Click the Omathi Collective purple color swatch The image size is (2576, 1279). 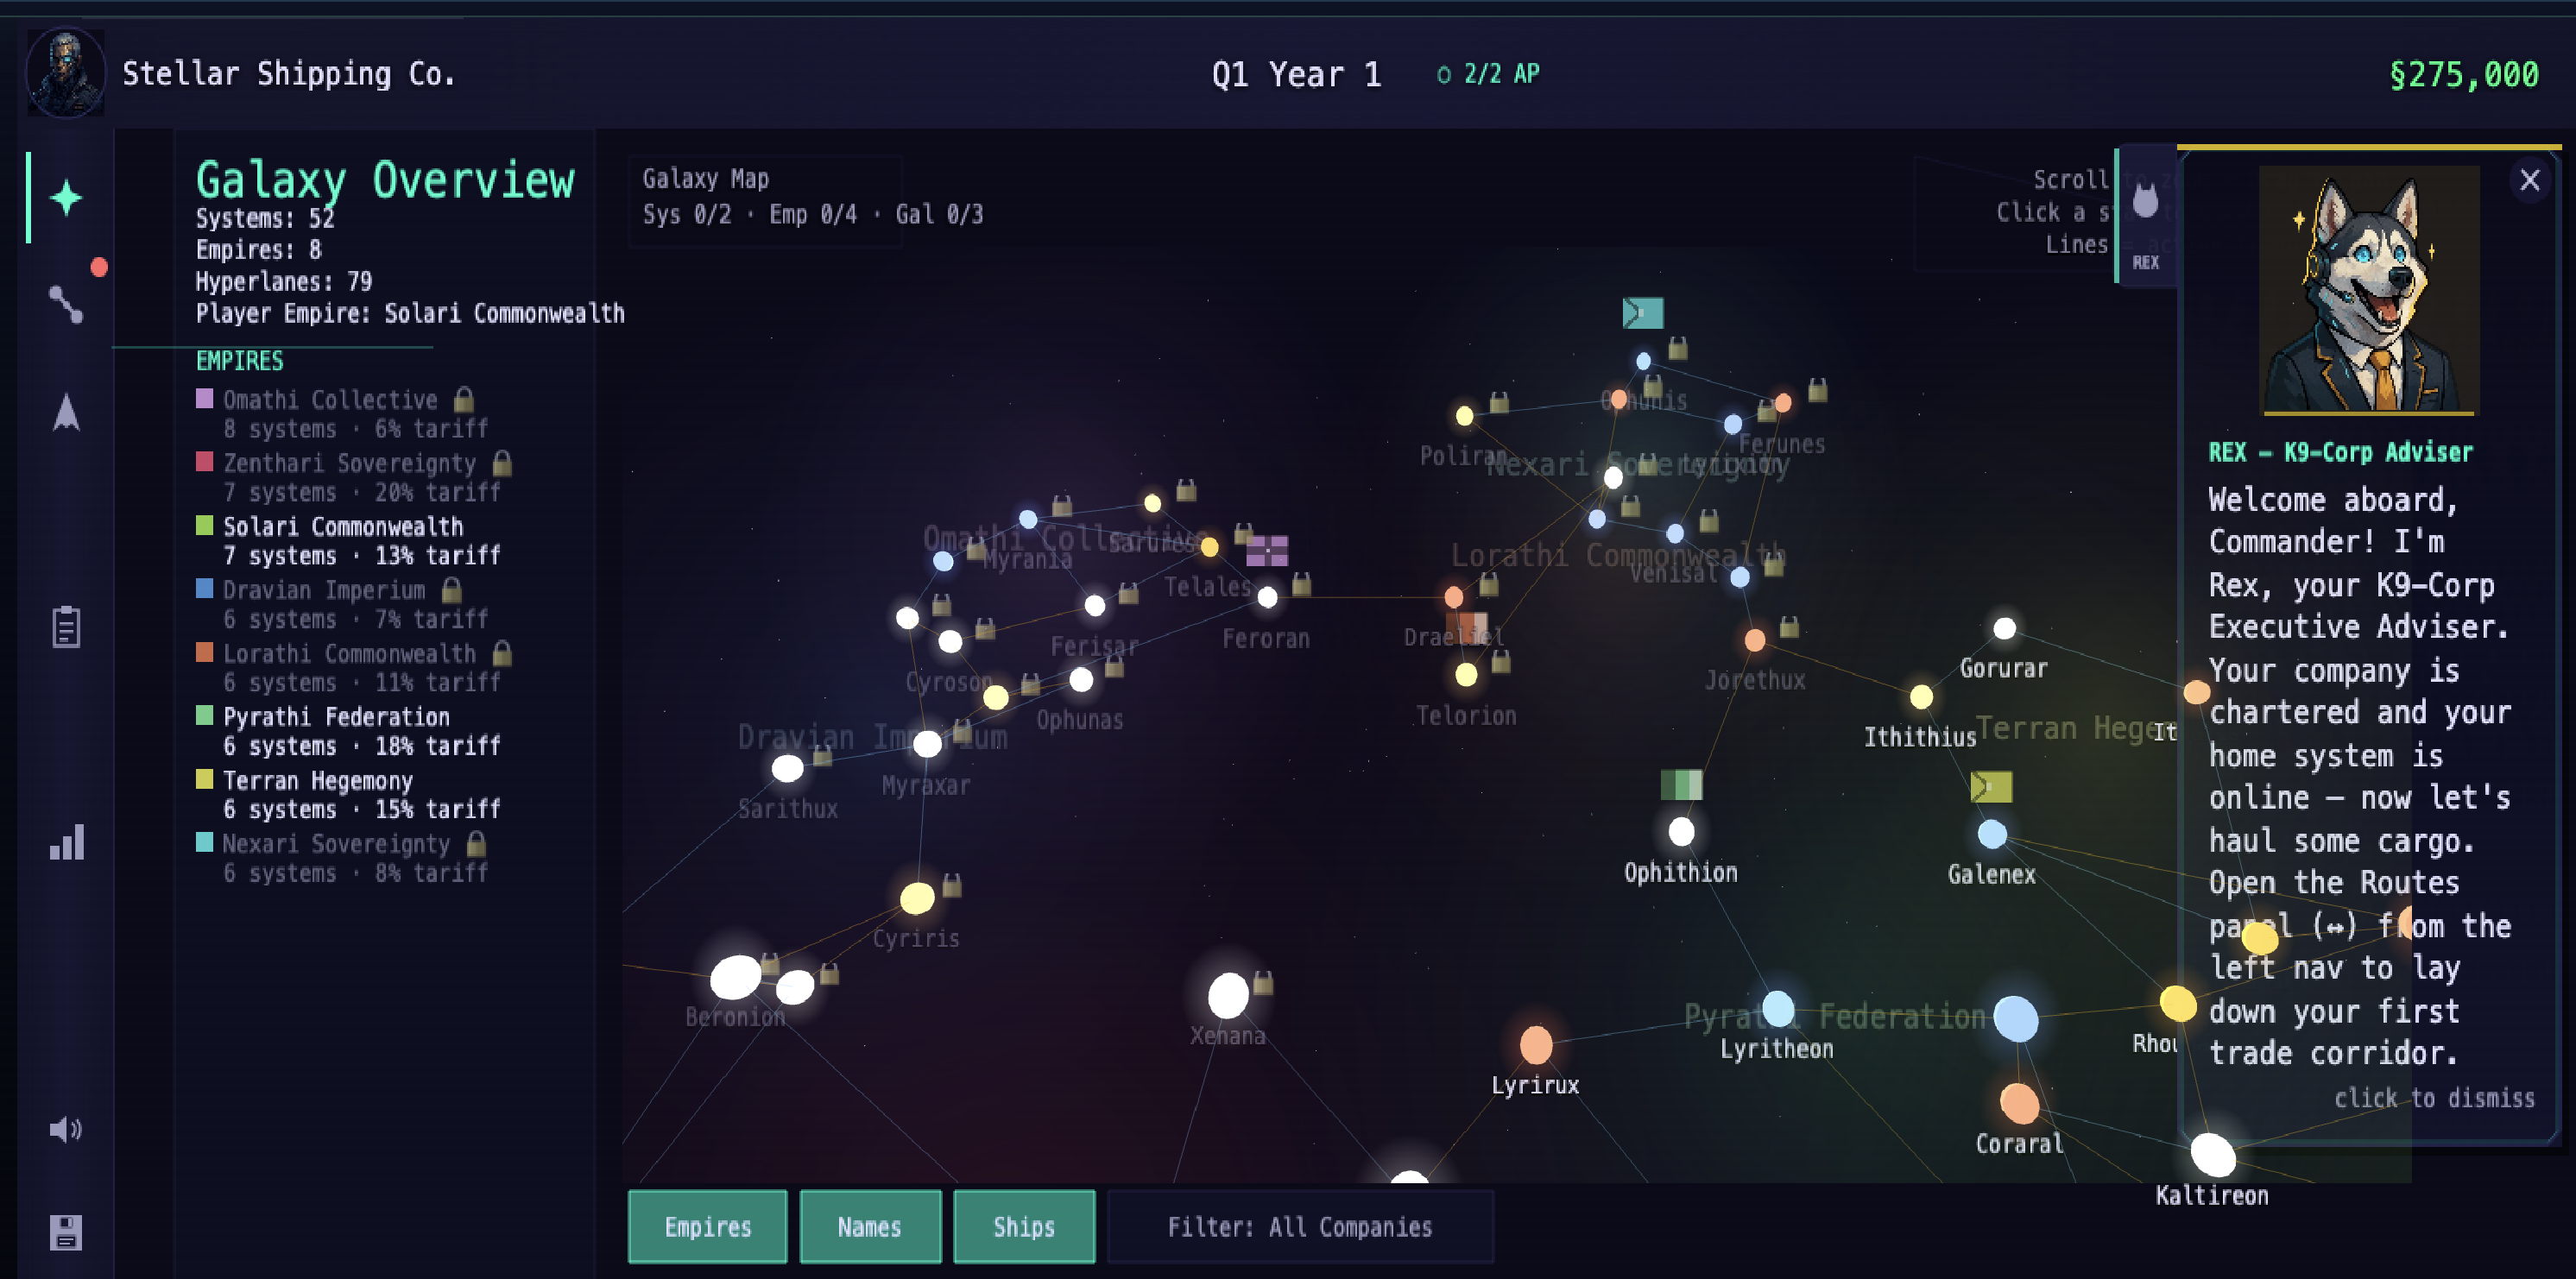205,398
